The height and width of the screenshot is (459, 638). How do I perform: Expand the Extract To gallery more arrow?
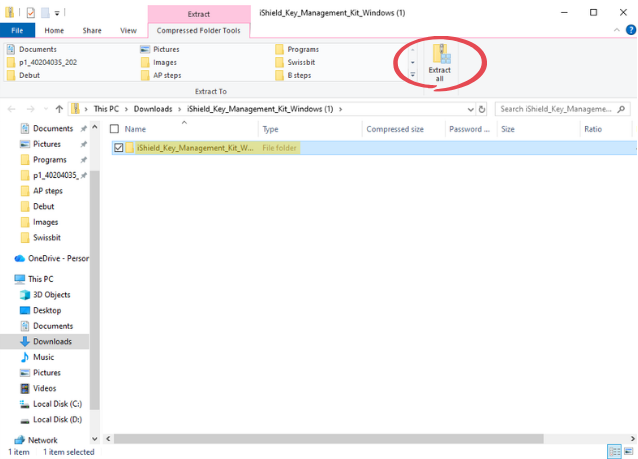[413, 75]
